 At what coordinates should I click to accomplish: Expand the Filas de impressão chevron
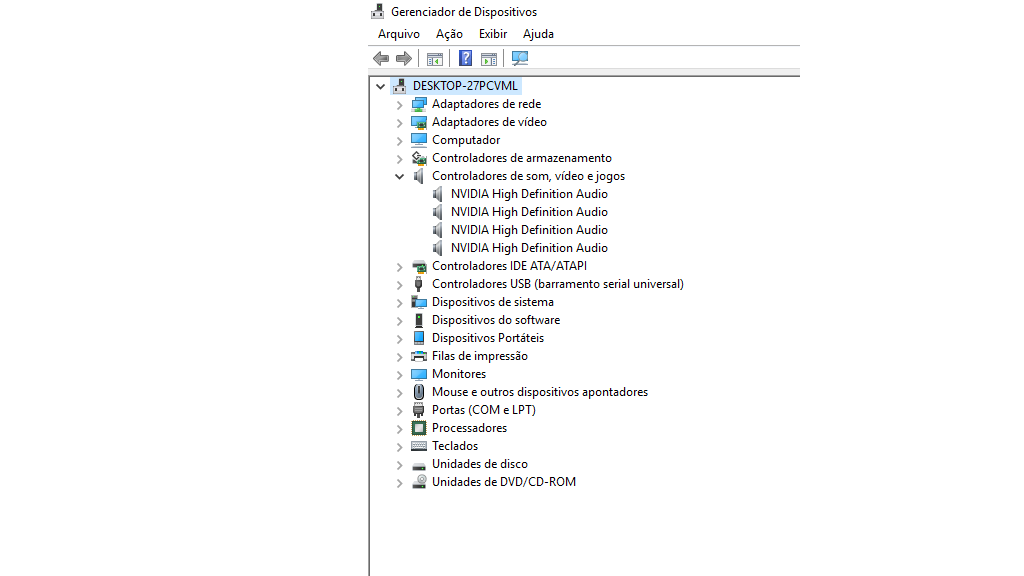tap(399, 357)
